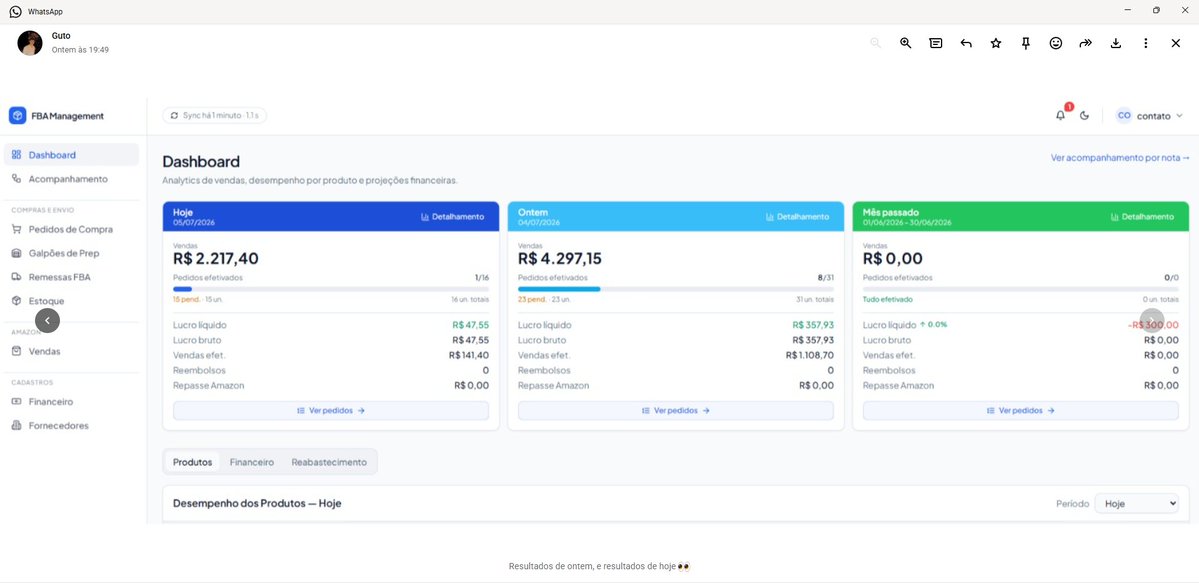
Task: Open Galpões de Prep in sidebar
Action: tap(71, 253)
